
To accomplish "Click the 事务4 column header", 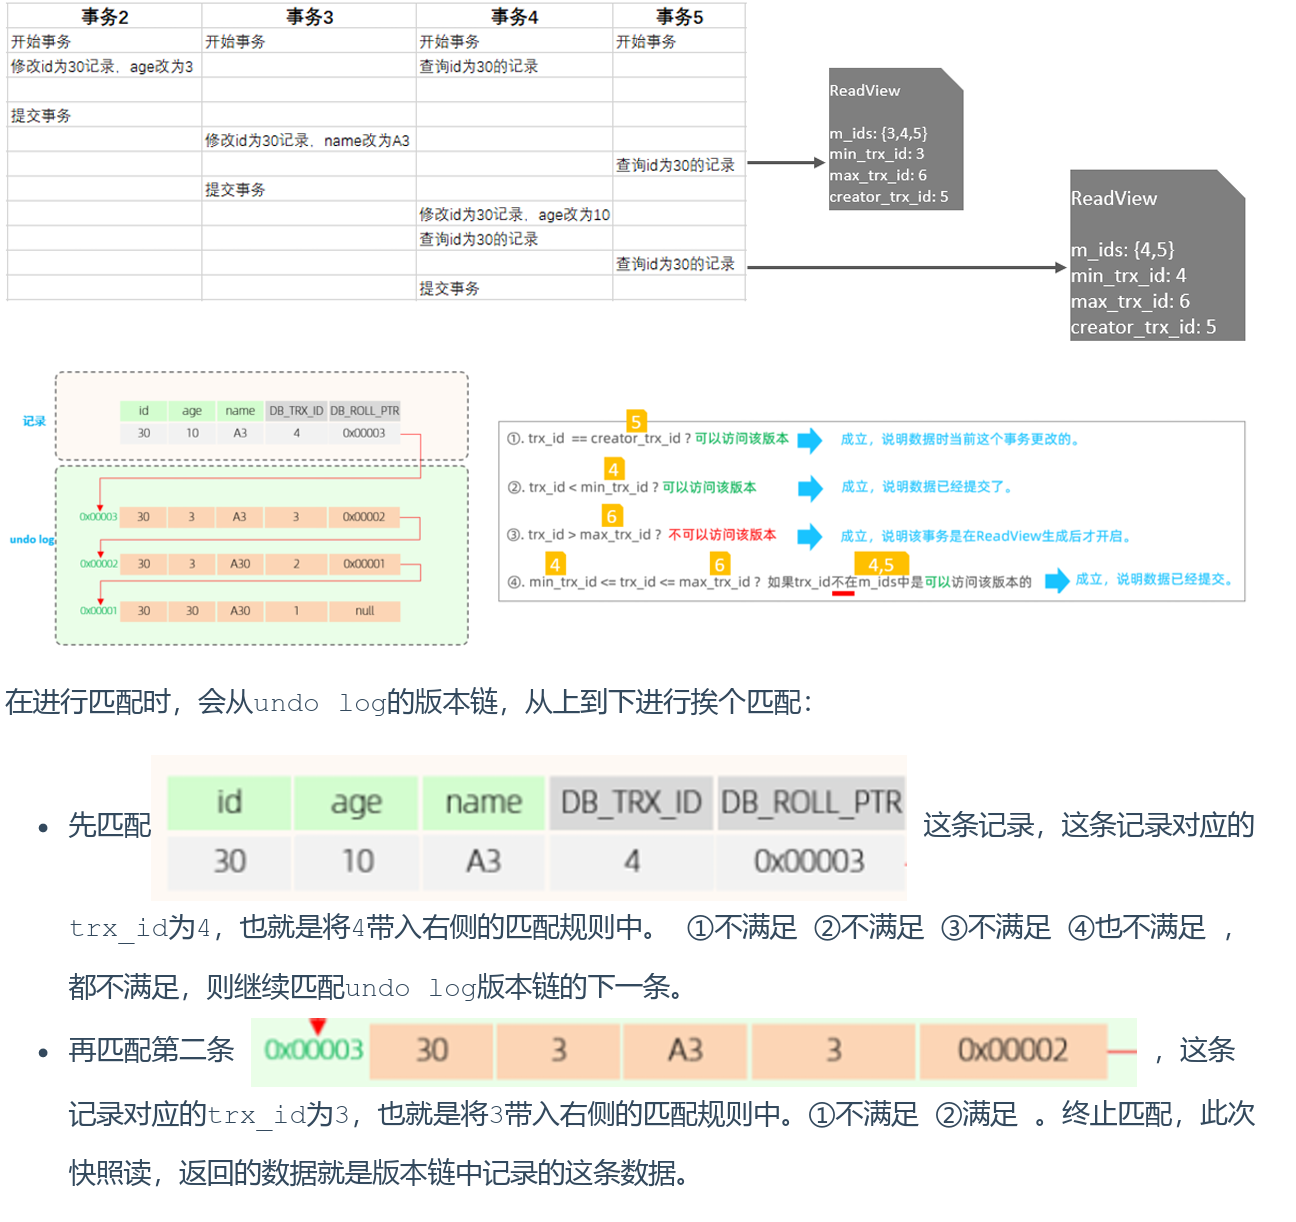I will pyautogui.click(x=514, y=16).
